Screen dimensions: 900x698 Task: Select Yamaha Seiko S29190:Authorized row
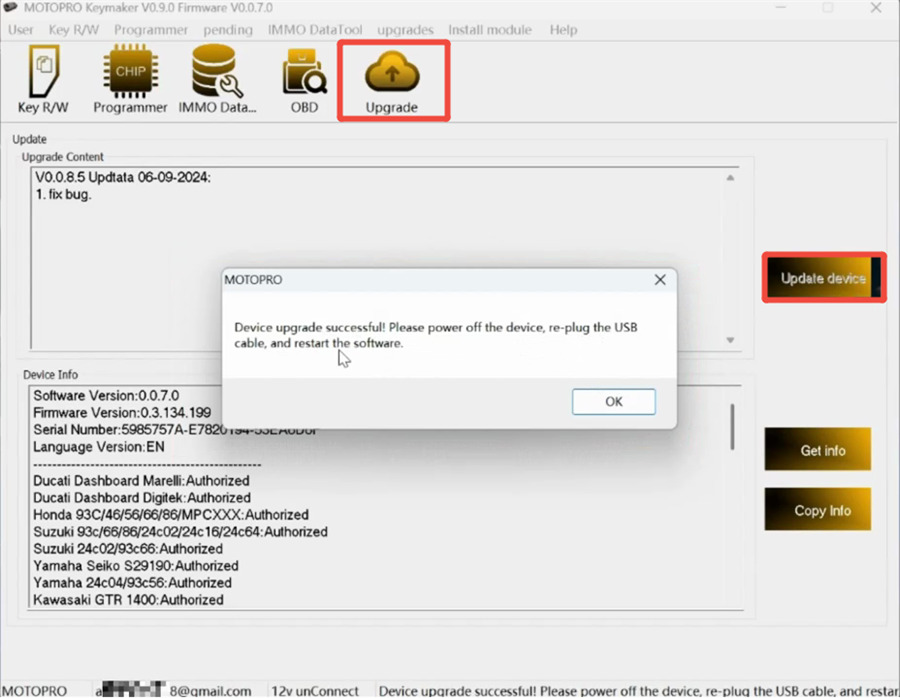tap(135, 565)
